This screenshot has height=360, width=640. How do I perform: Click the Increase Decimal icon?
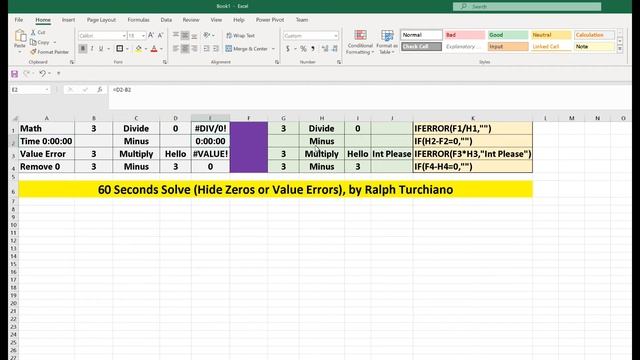tap(325, 49)
